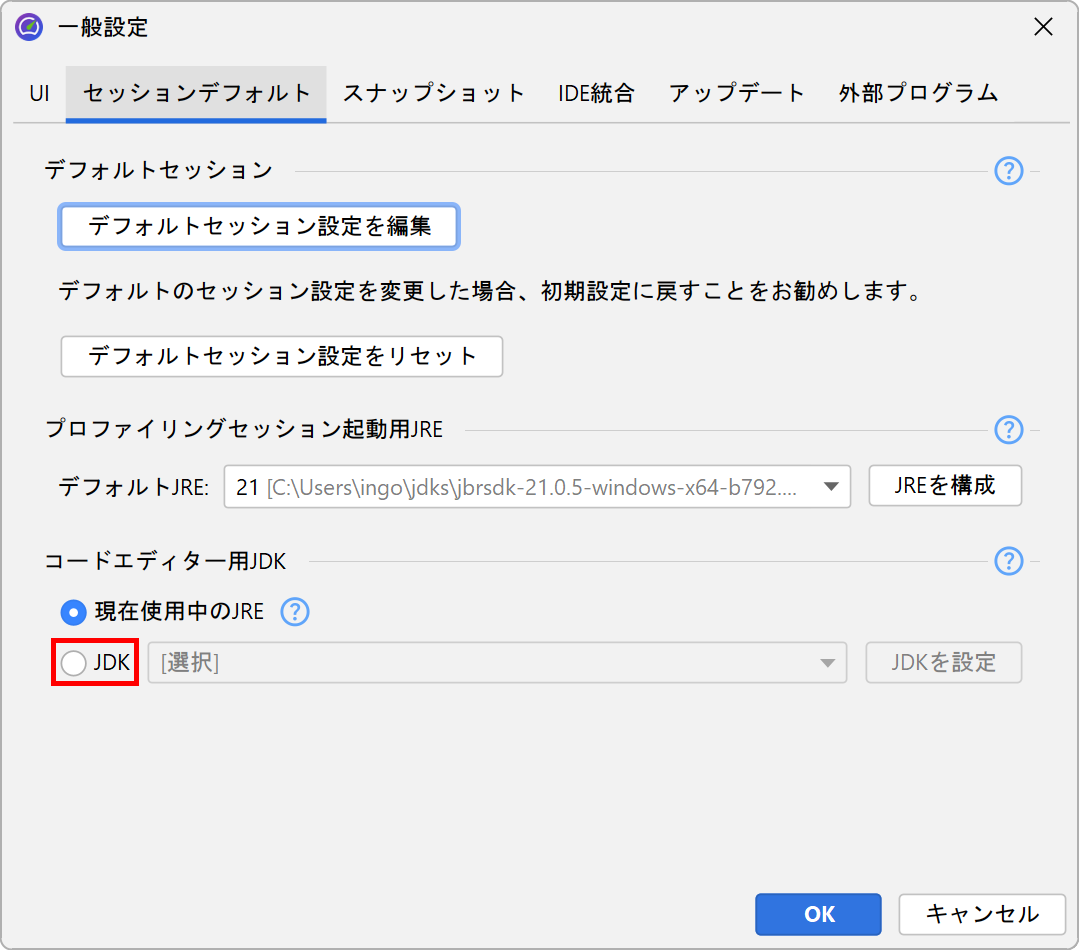Open the デフォルトJRE dropdown list
Viewport: 1079px width, 950px height.
pyautogui.click(x=830, y=487)
